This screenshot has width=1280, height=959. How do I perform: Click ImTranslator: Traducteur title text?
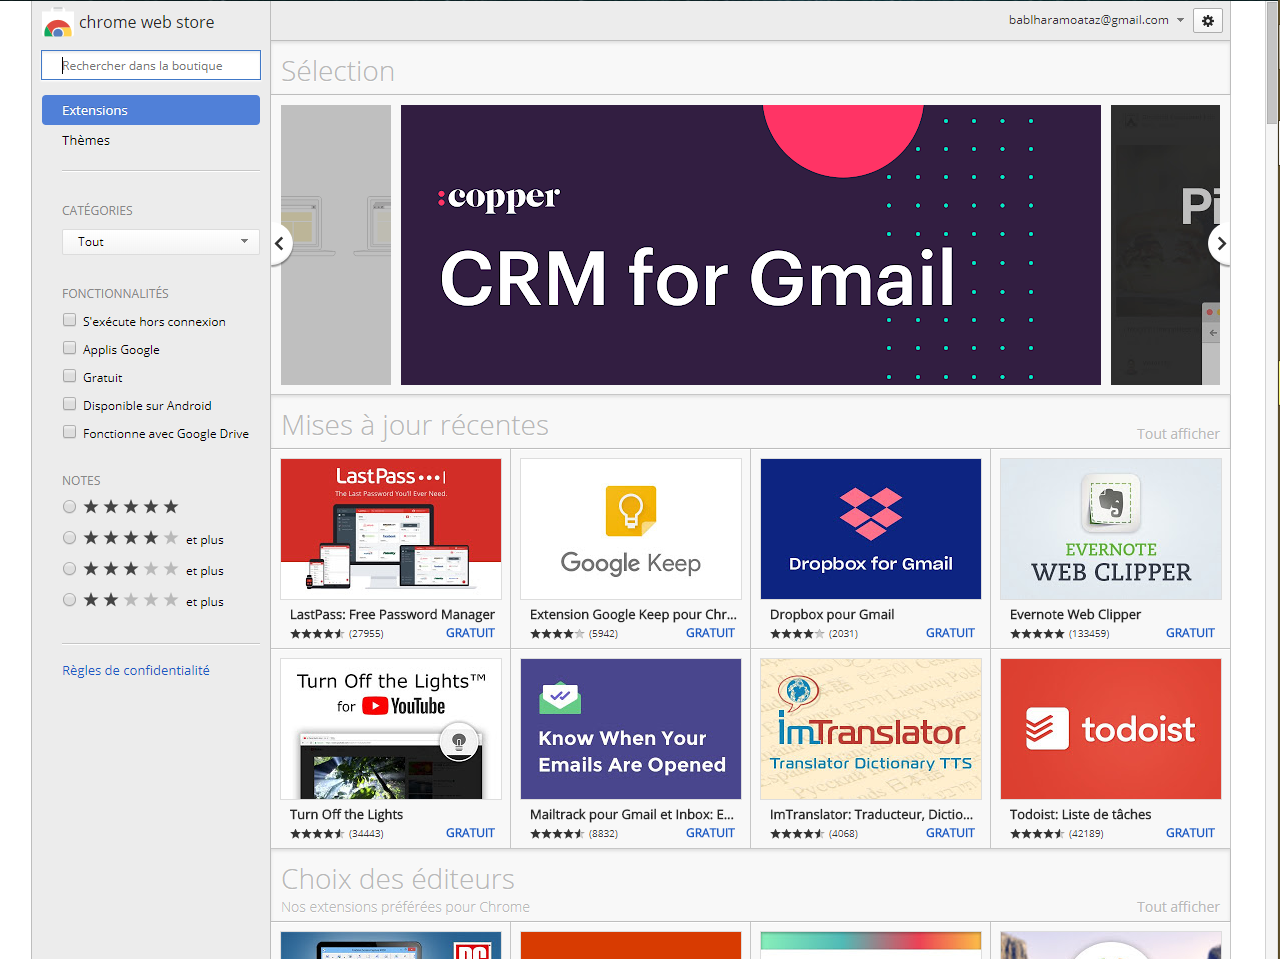(x=871, y=814)
